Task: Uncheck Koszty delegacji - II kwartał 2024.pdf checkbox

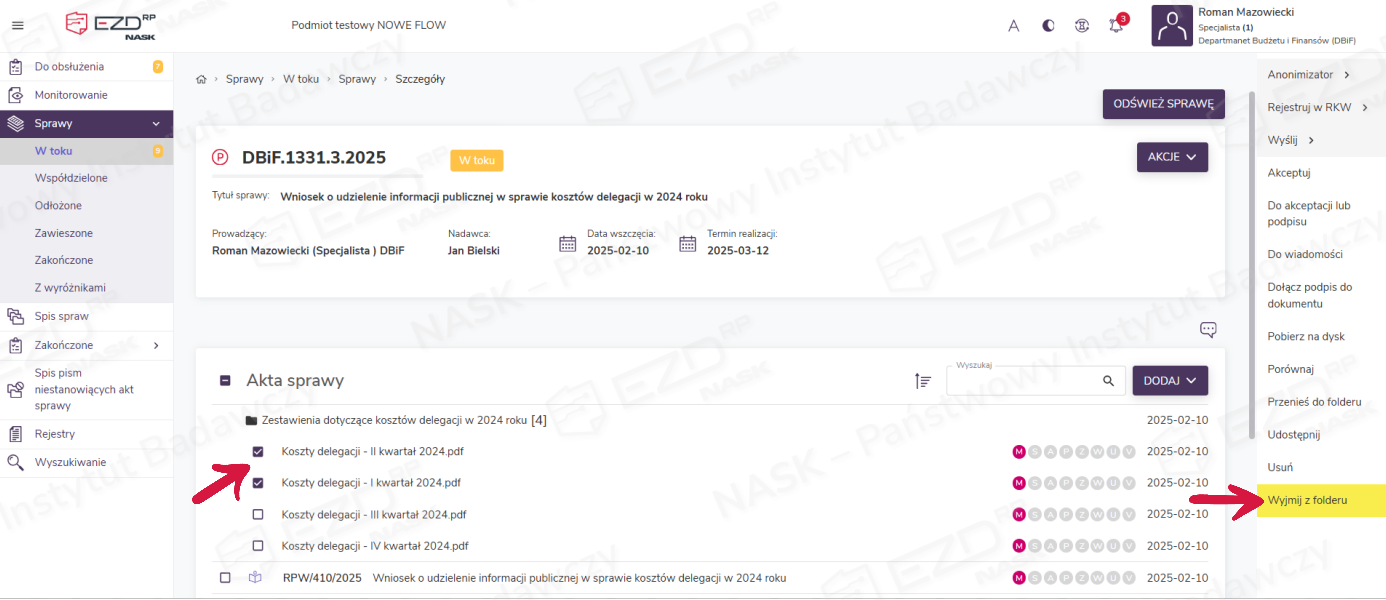Action: click(x=258, y=452)
